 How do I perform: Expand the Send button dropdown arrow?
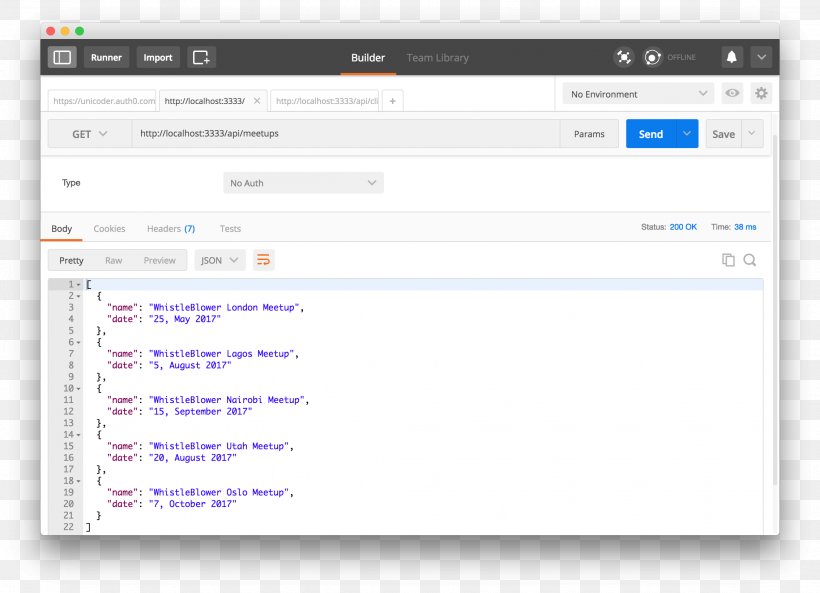click(686, 133)
